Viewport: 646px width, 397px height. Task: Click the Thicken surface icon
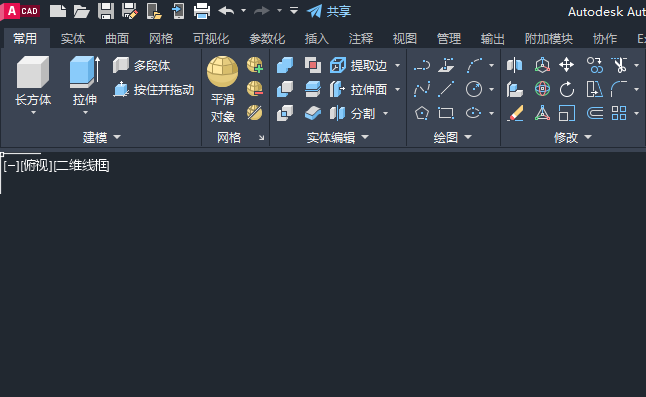click(x=313, y=113)
